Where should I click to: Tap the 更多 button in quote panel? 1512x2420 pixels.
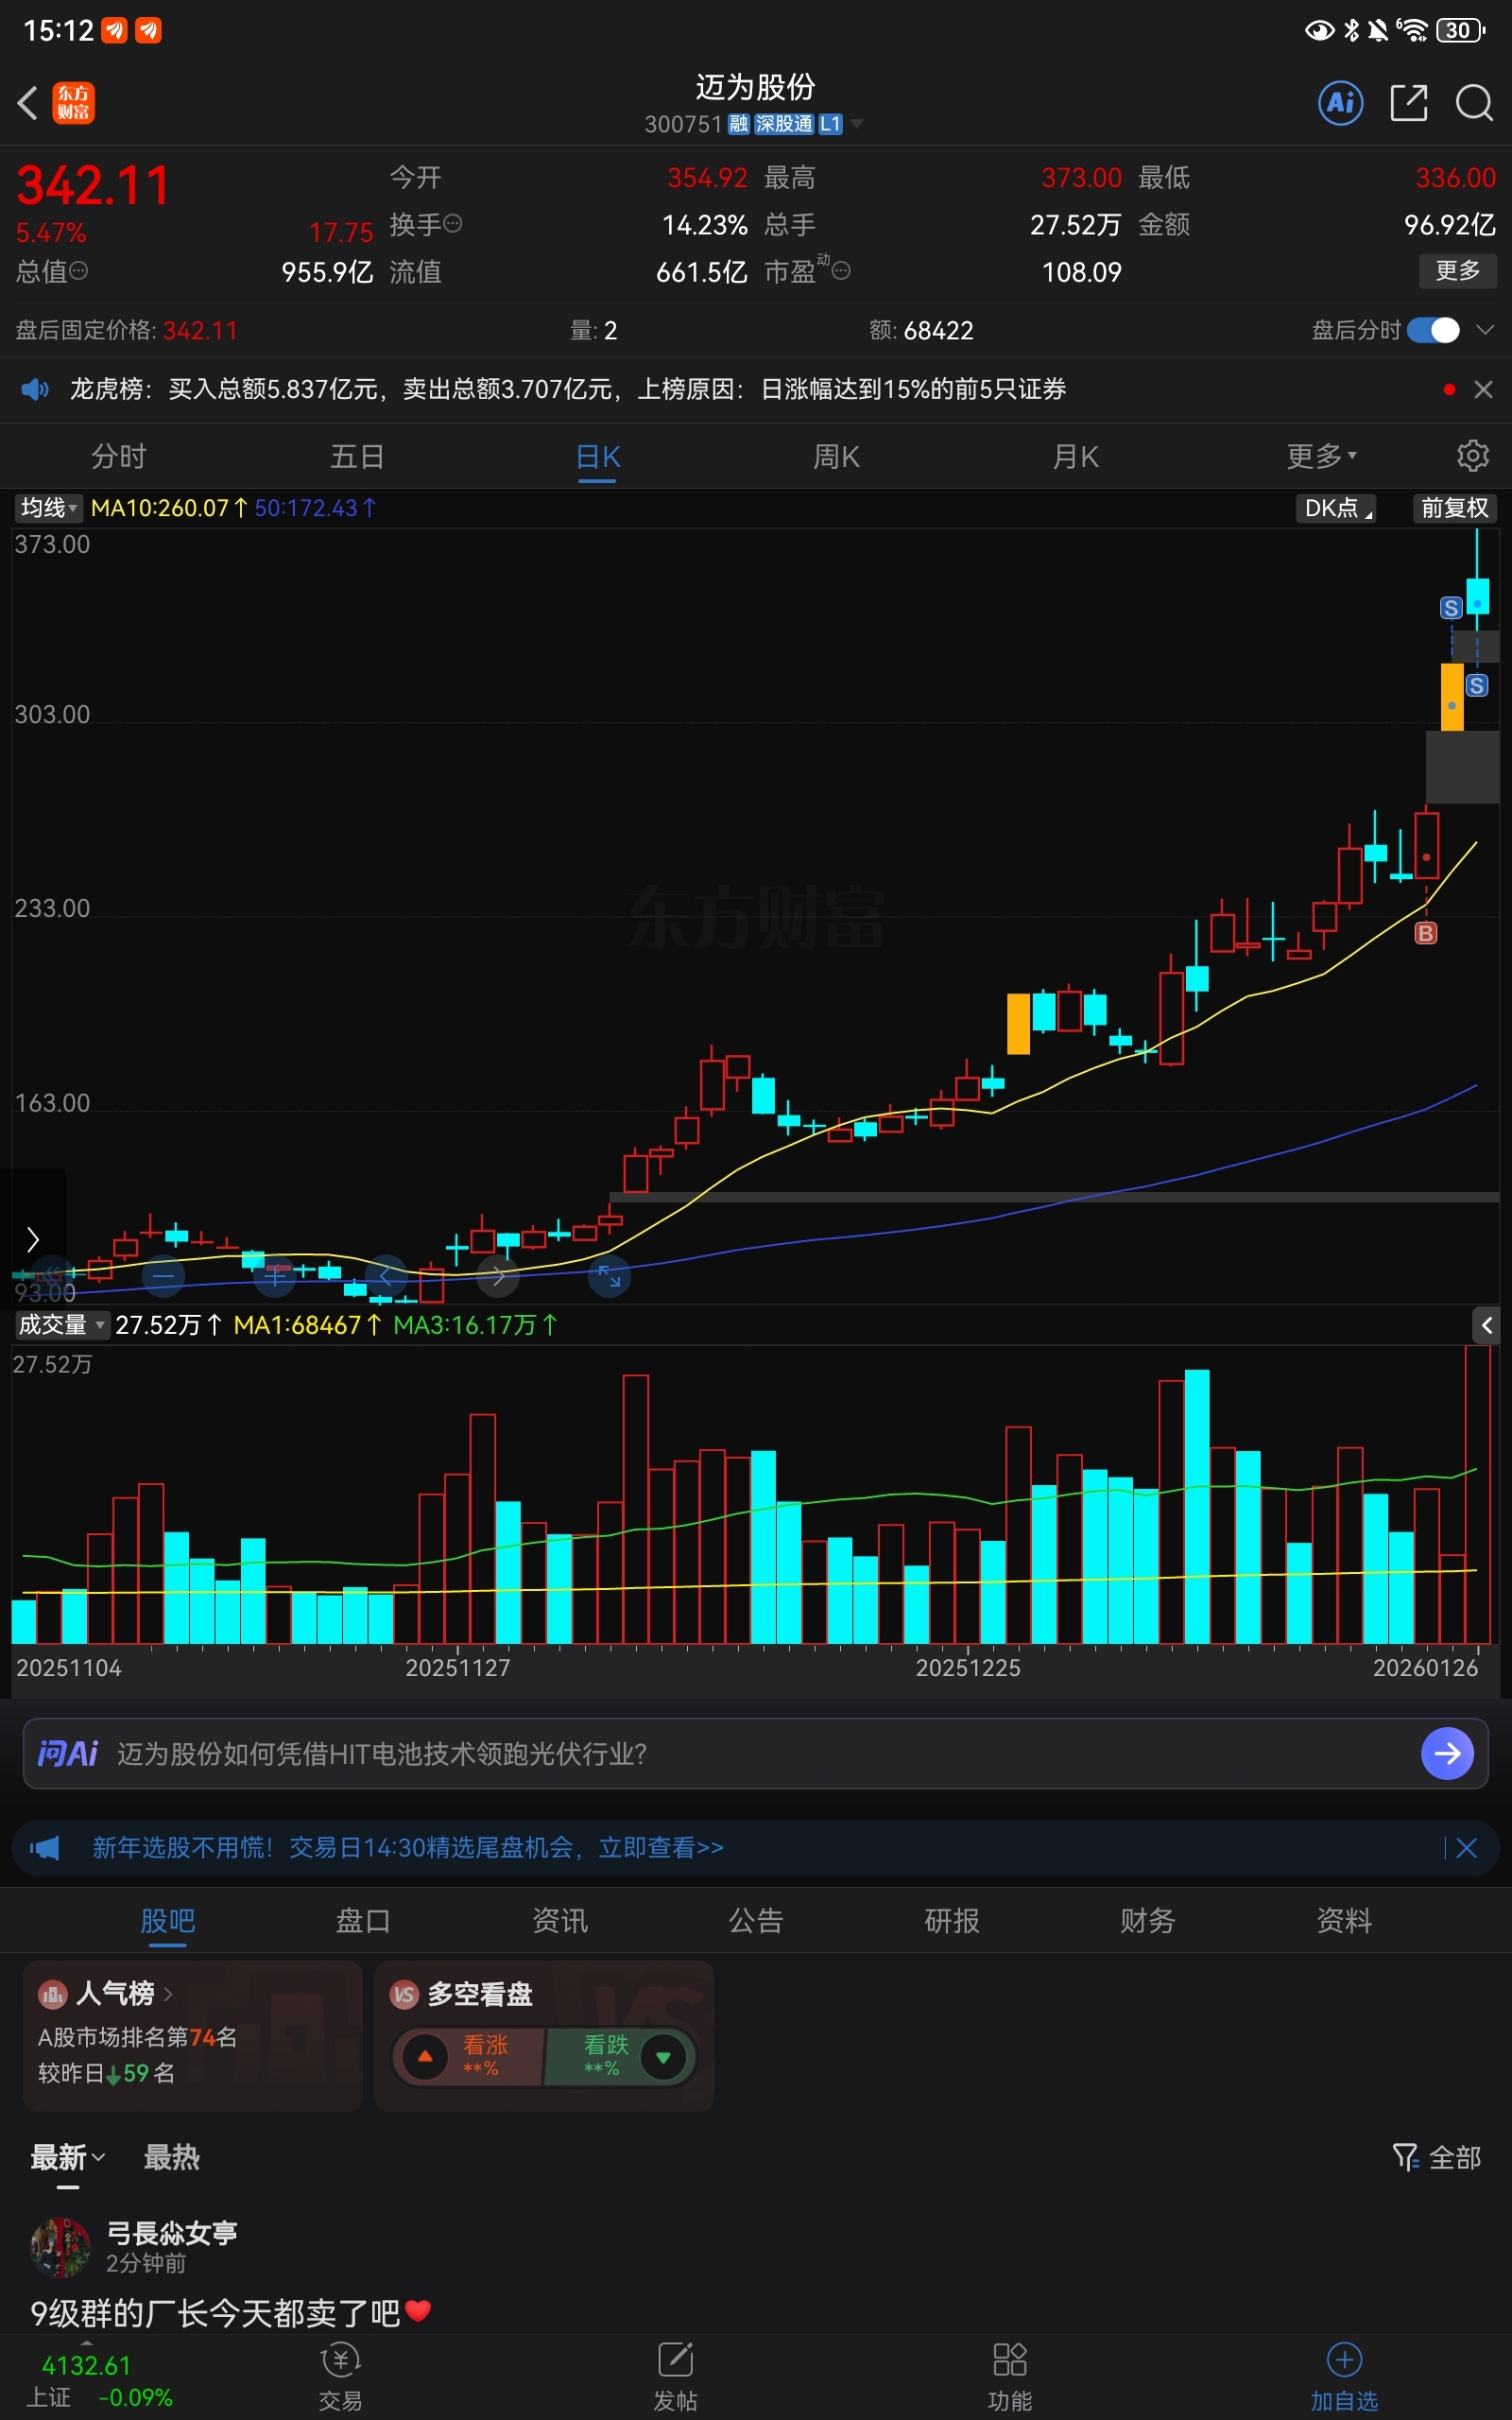click(1457, 270)
